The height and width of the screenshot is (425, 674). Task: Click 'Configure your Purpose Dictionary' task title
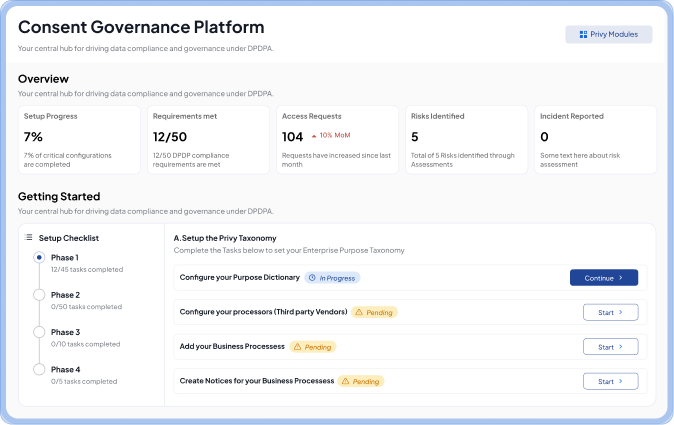pyautogui.click(x=239, y=277)
